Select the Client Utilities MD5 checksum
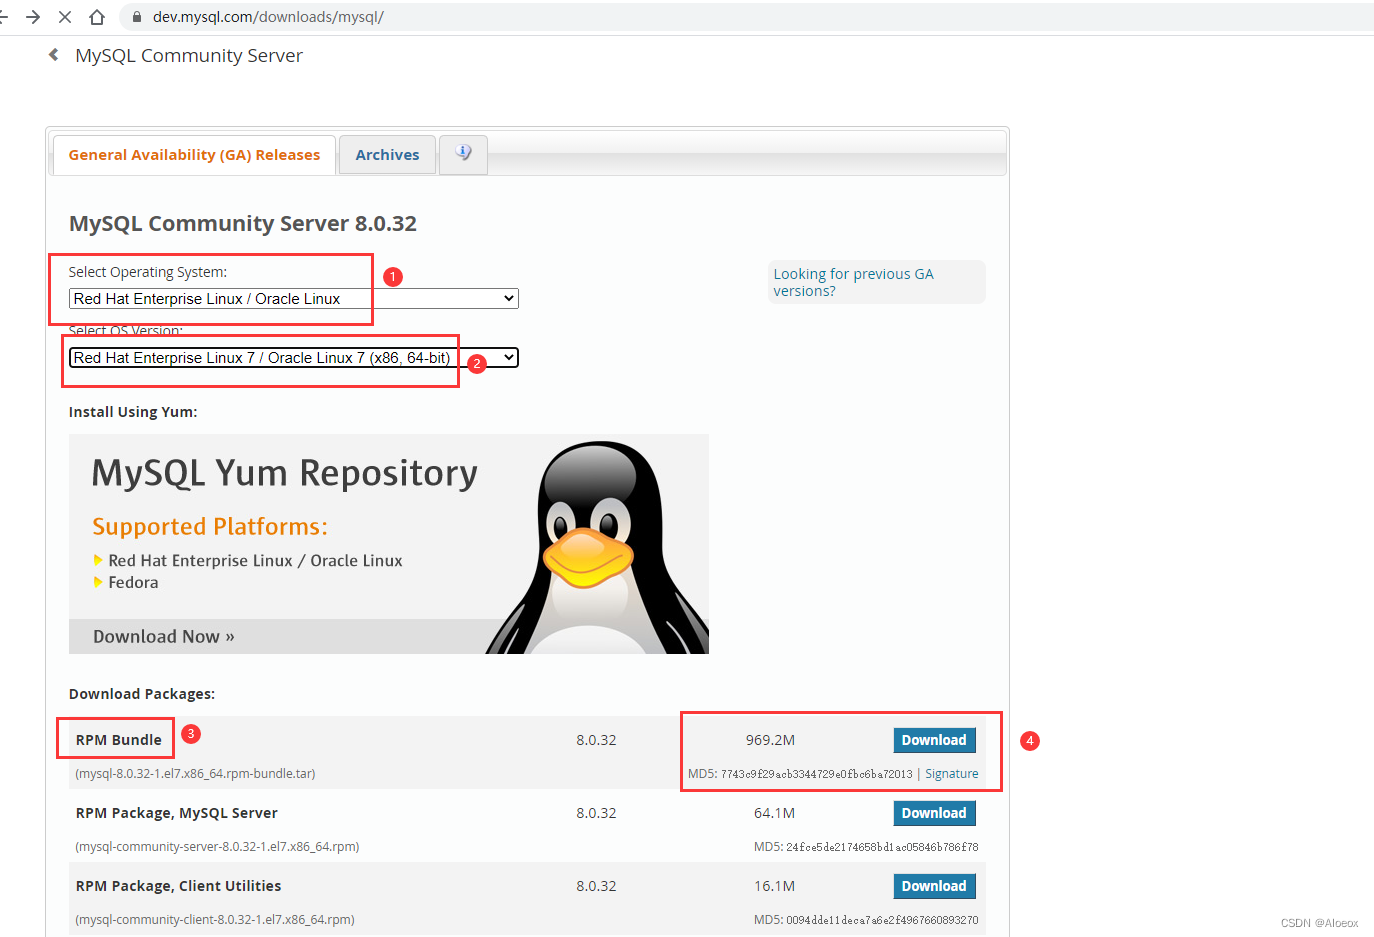 [882, 920]
